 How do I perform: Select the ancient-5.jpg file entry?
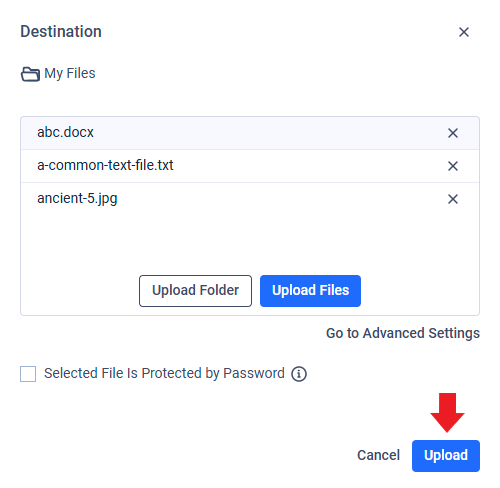[250, 199]
